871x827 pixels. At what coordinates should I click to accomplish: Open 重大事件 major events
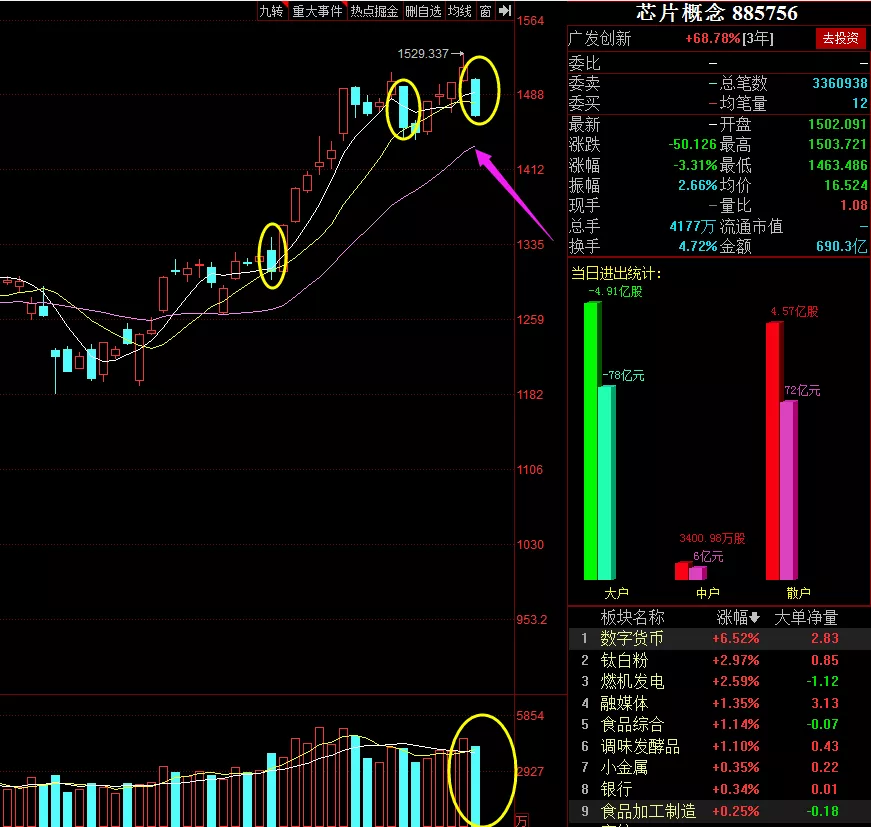tap(318, 11)
